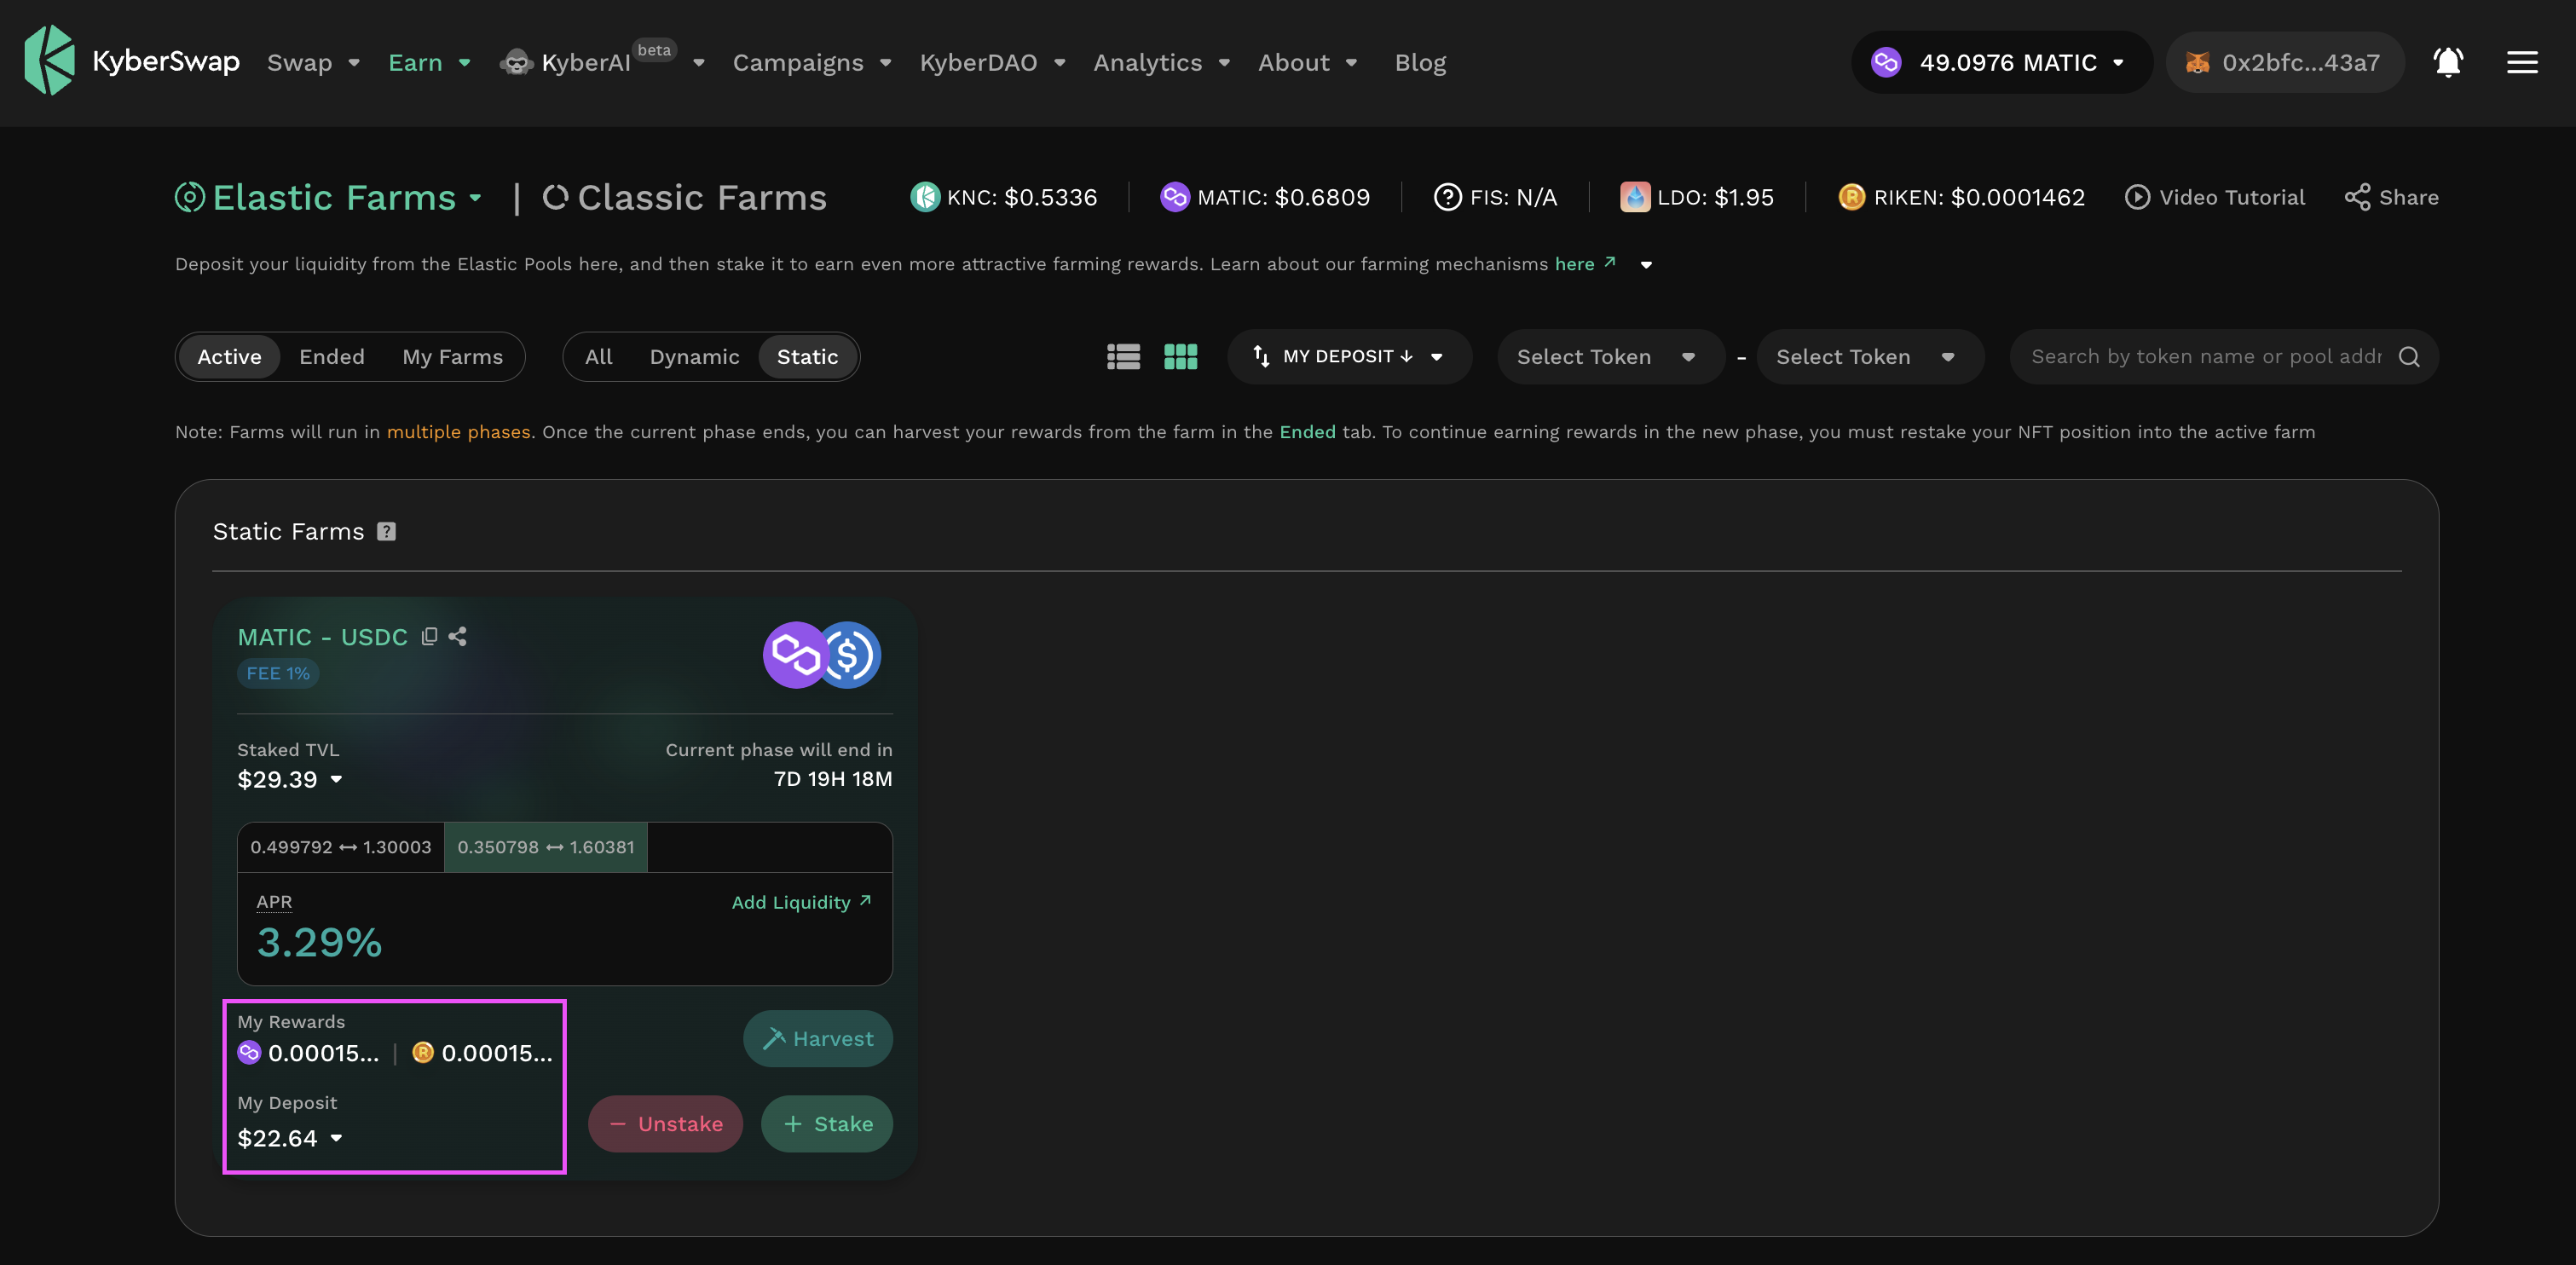Click the MATIC reward token icon
This screenshot has width=2576, height=1265.
point(249,1052)
